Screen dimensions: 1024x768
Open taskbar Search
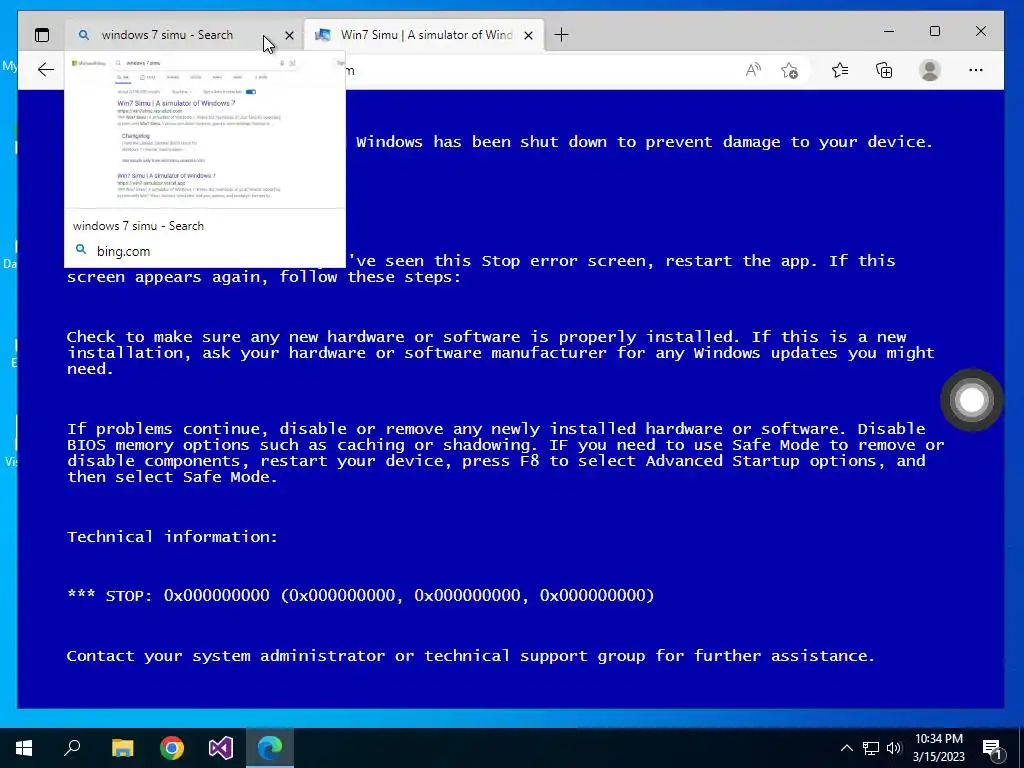click(72, 748)
